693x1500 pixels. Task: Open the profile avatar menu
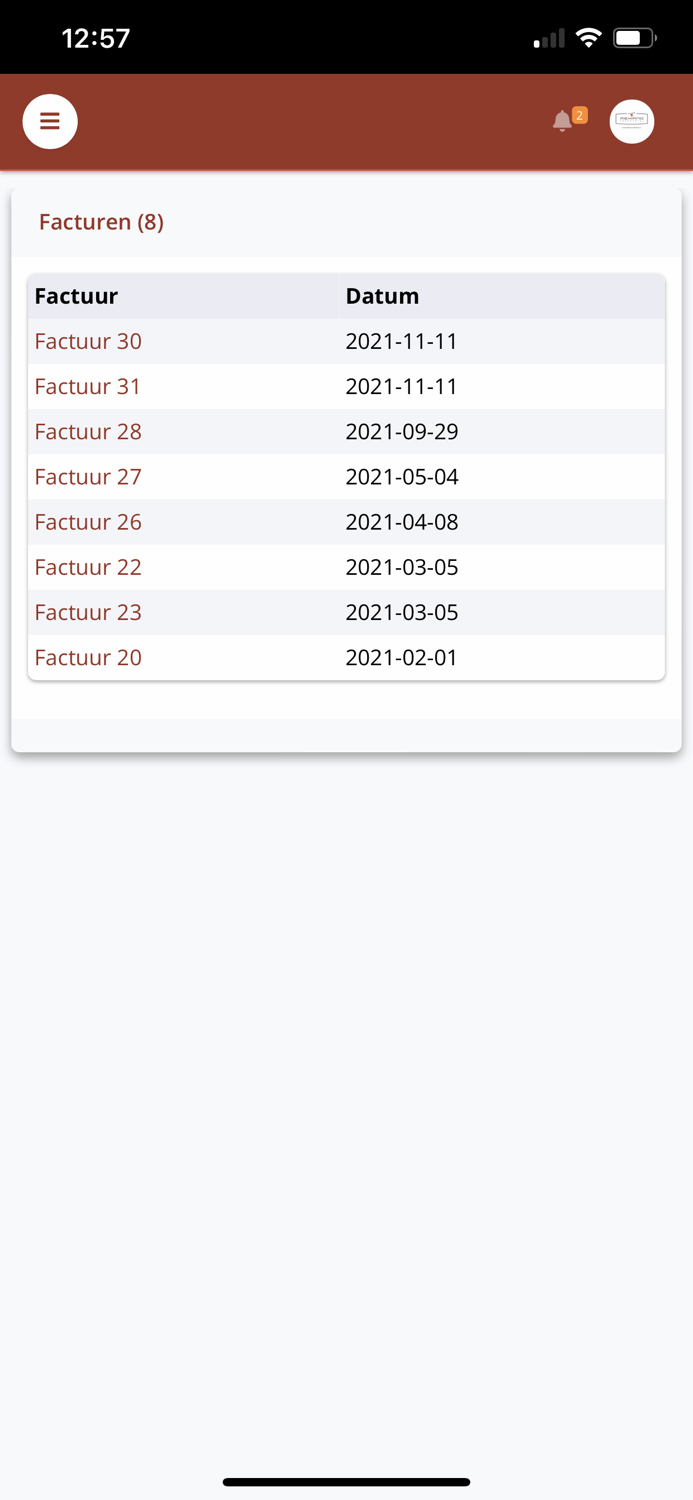[632, 121]
